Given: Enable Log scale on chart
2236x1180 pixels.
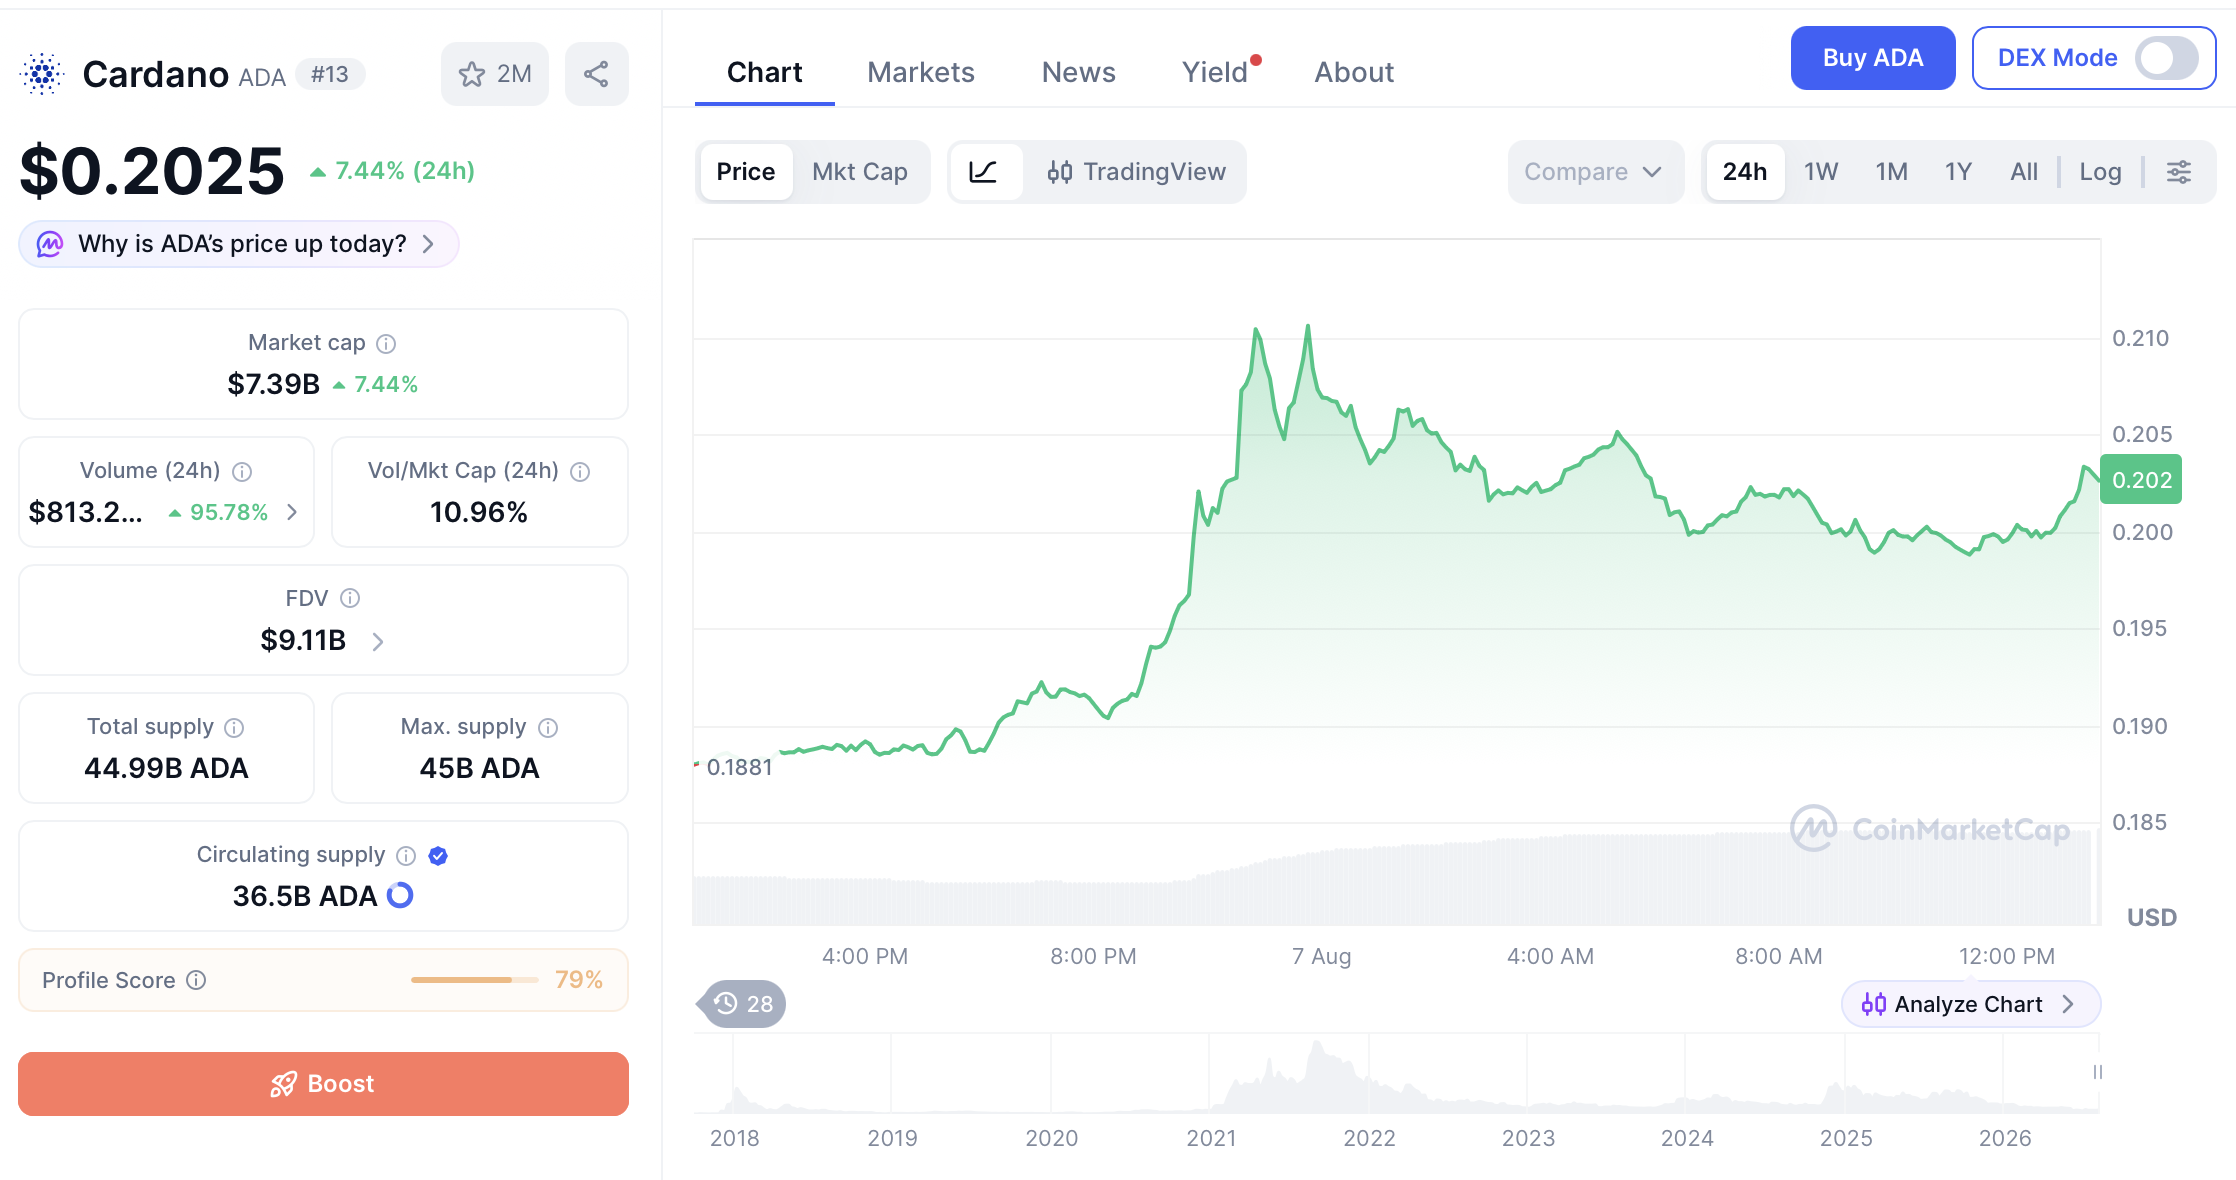Looking at the screenshot, I should pyautogui.click(x=2100, y=172).
